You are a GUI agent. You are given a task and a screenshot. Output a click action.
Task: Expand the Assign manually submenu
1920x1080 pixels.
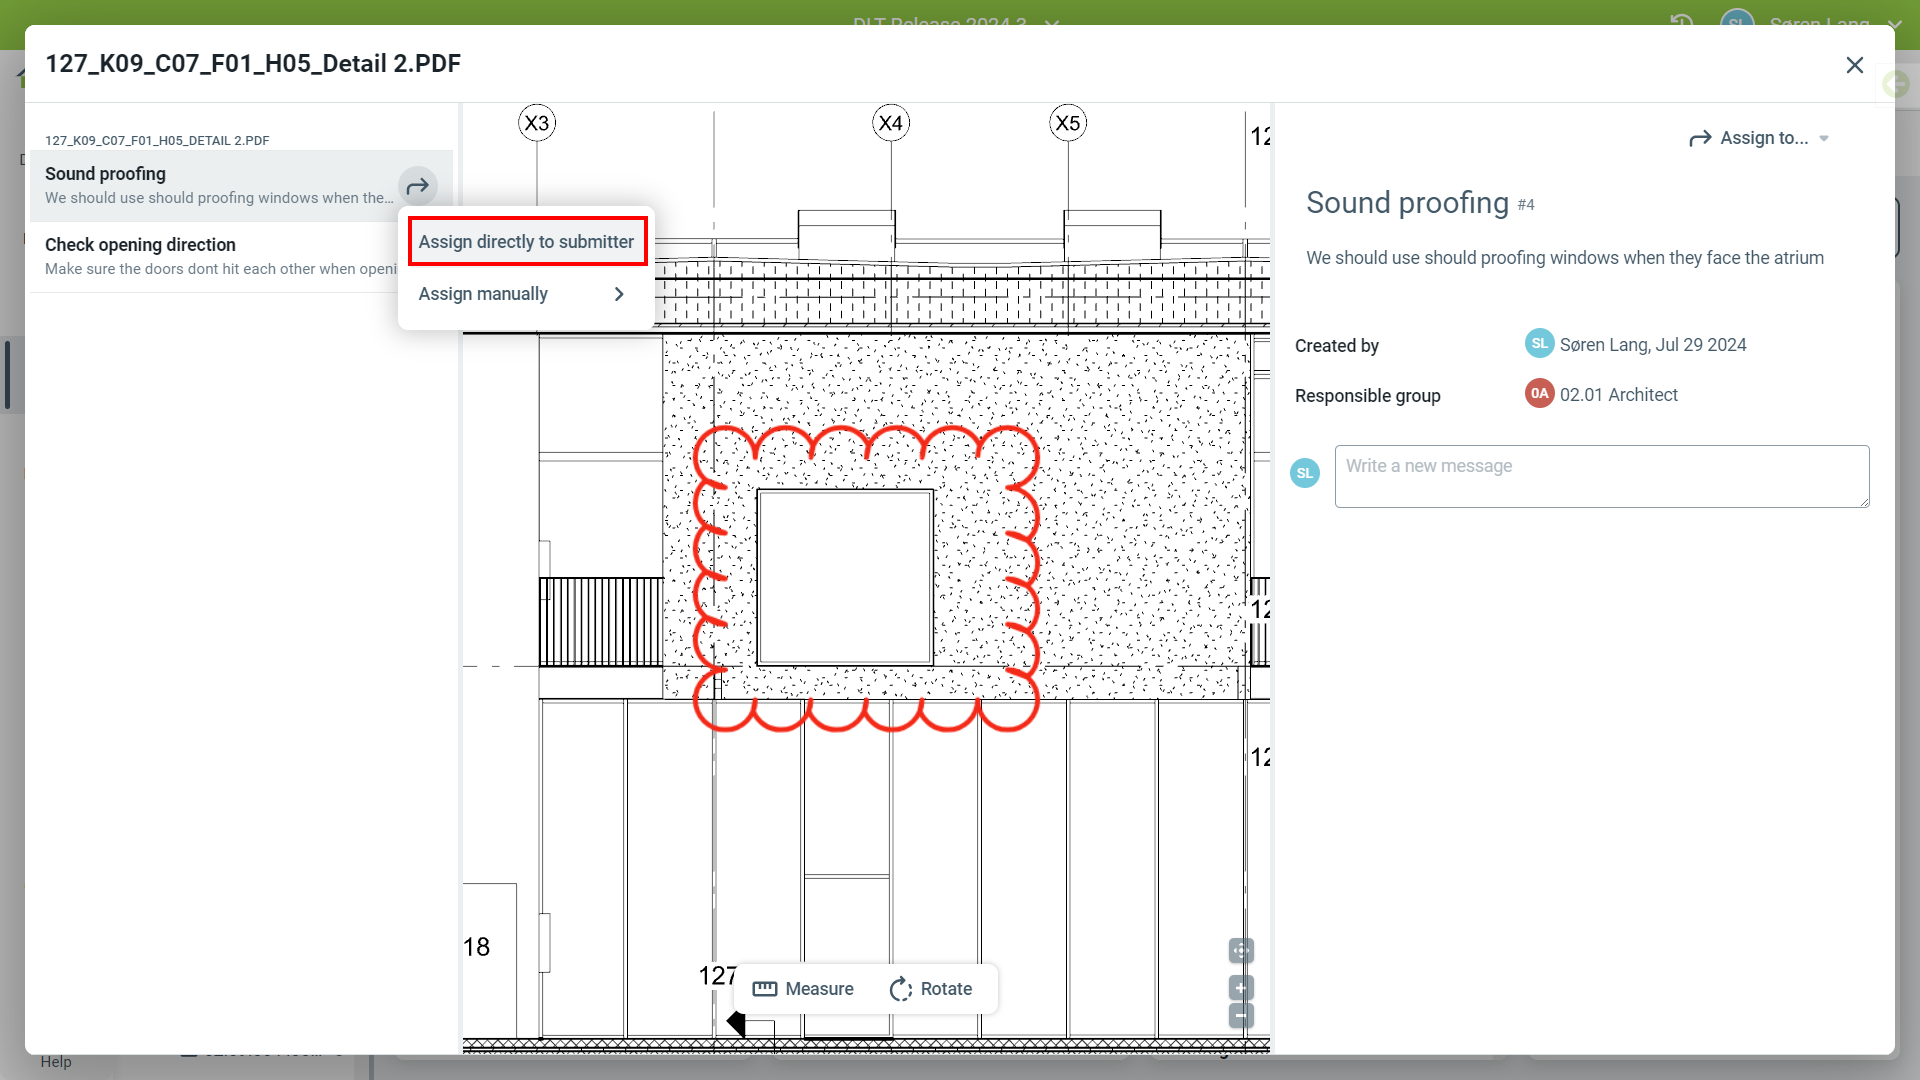[525, 294]
